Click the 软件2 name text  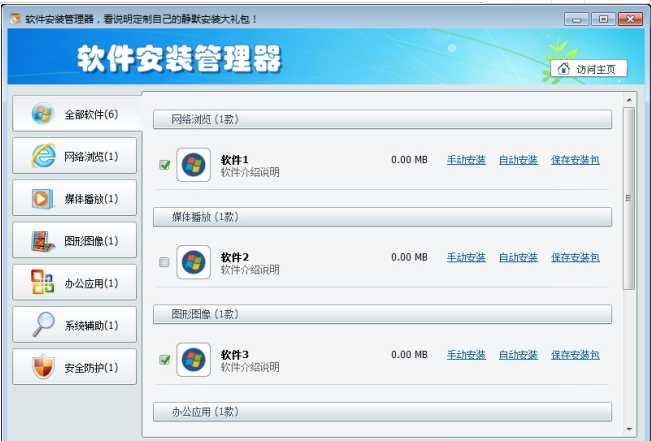point(235,257)
